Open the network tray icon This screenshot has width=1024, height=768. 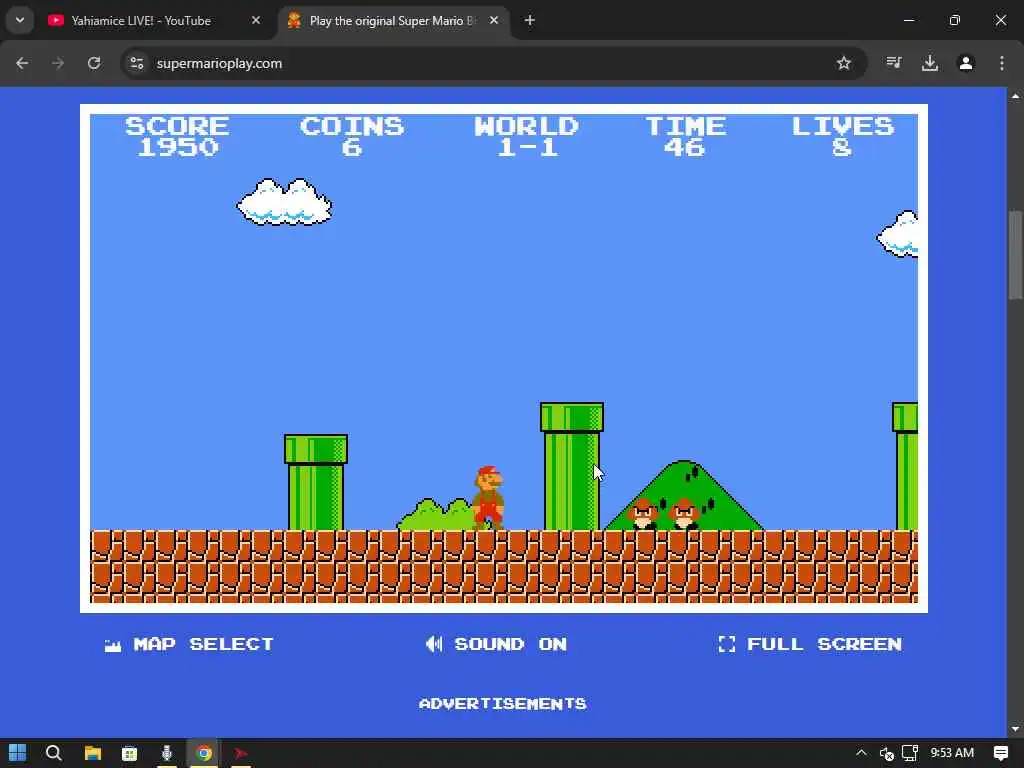(x=910, y=753)
